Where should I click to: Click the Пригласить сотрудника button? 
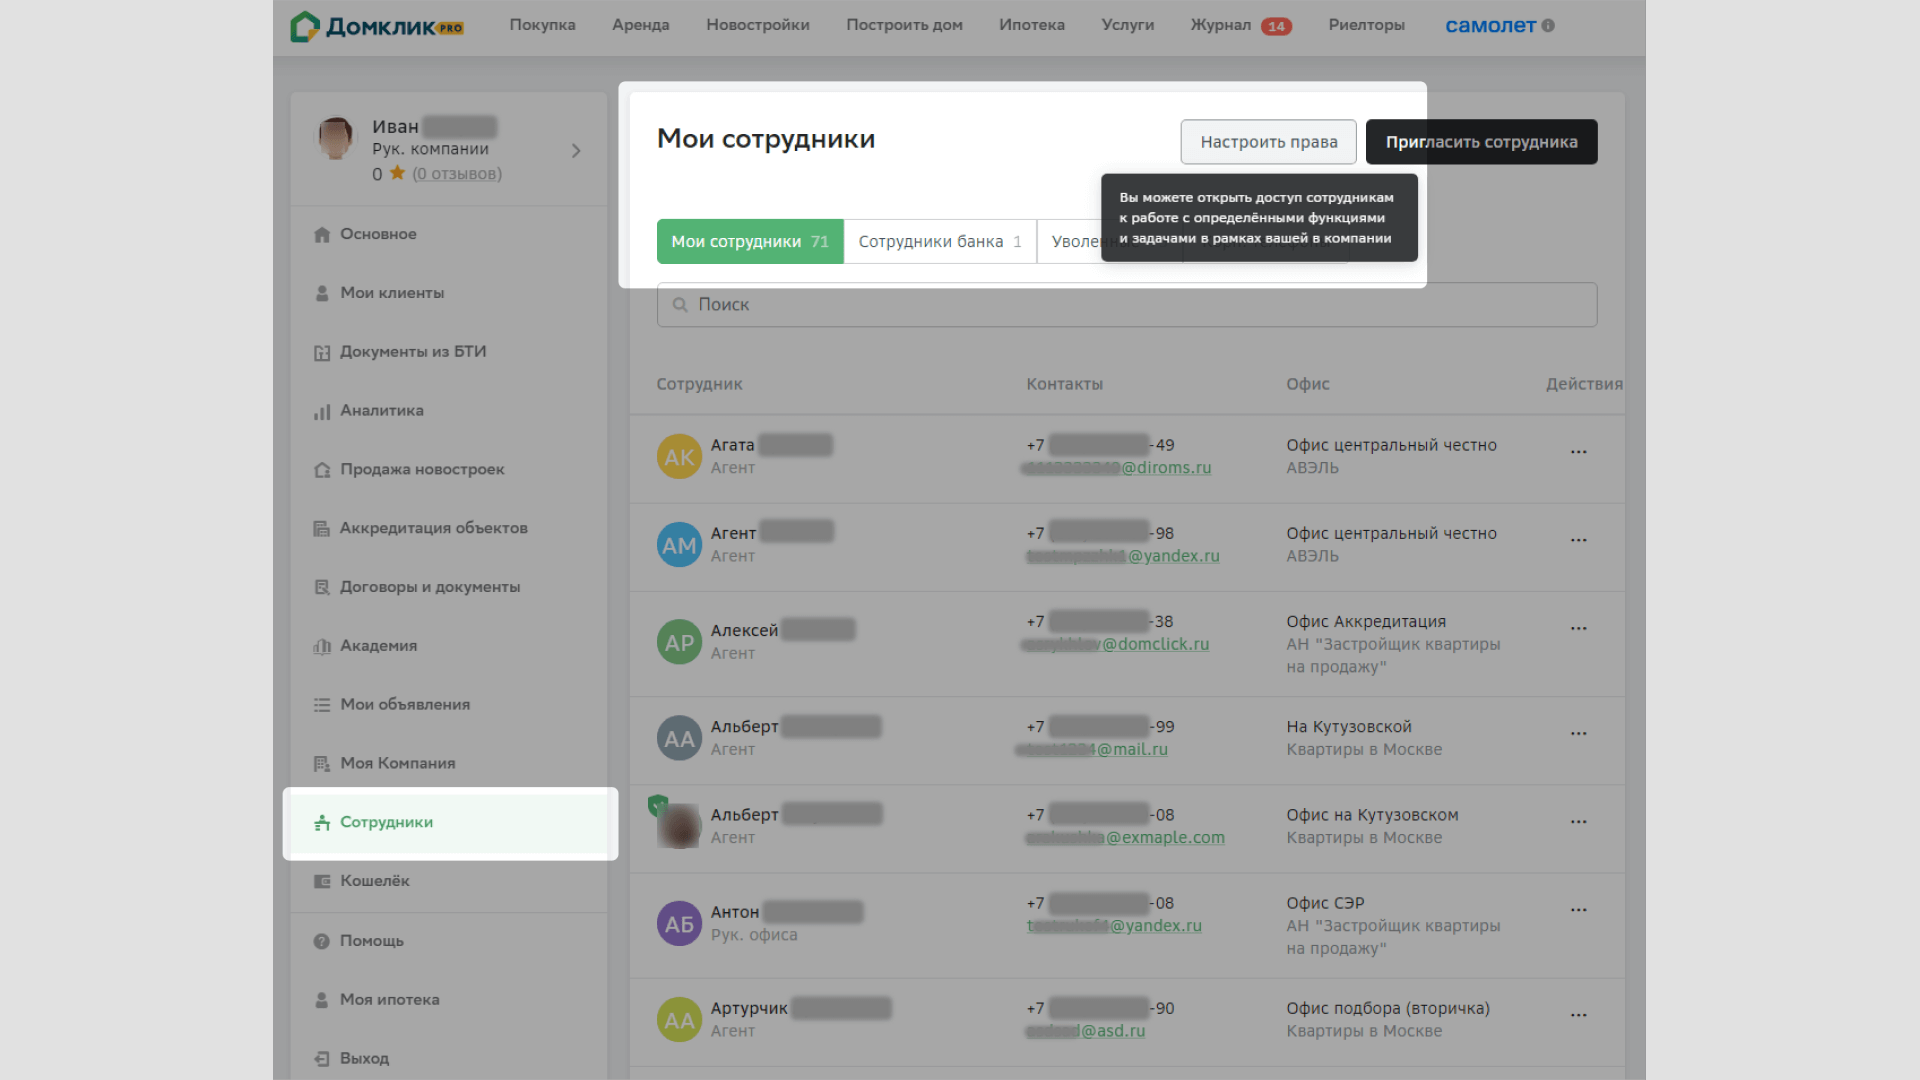tap(1481, 142)
